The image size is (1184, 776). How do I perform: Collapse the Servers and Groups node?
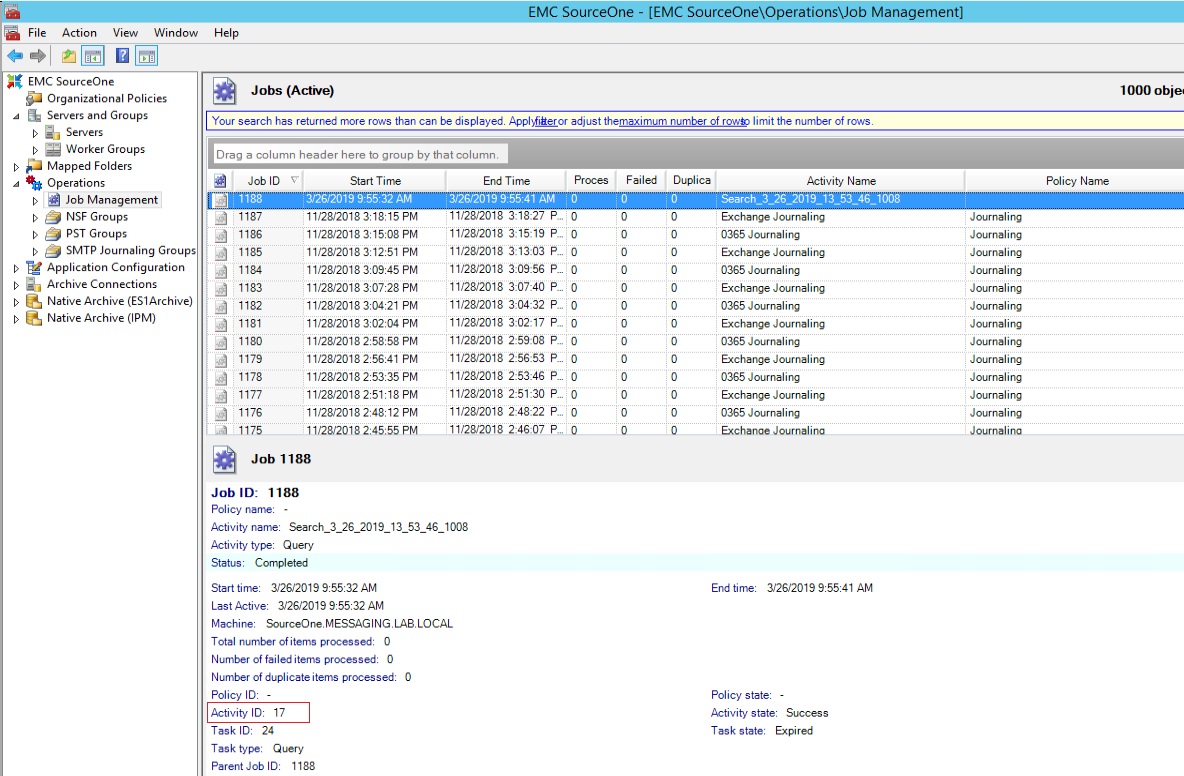[x=16, y=115]
